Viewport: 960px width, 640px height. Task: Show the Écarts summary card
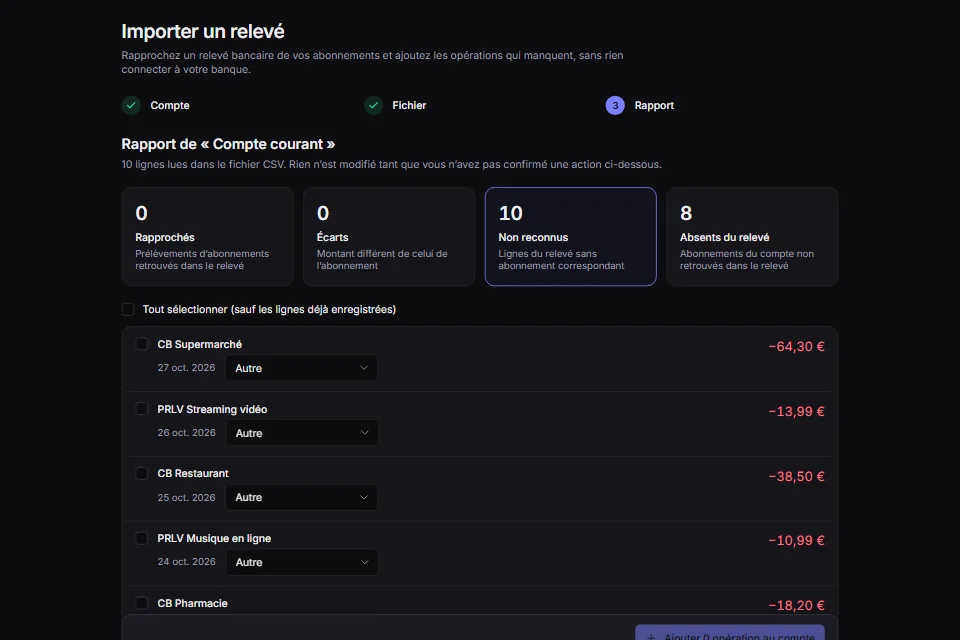point(389,236)
